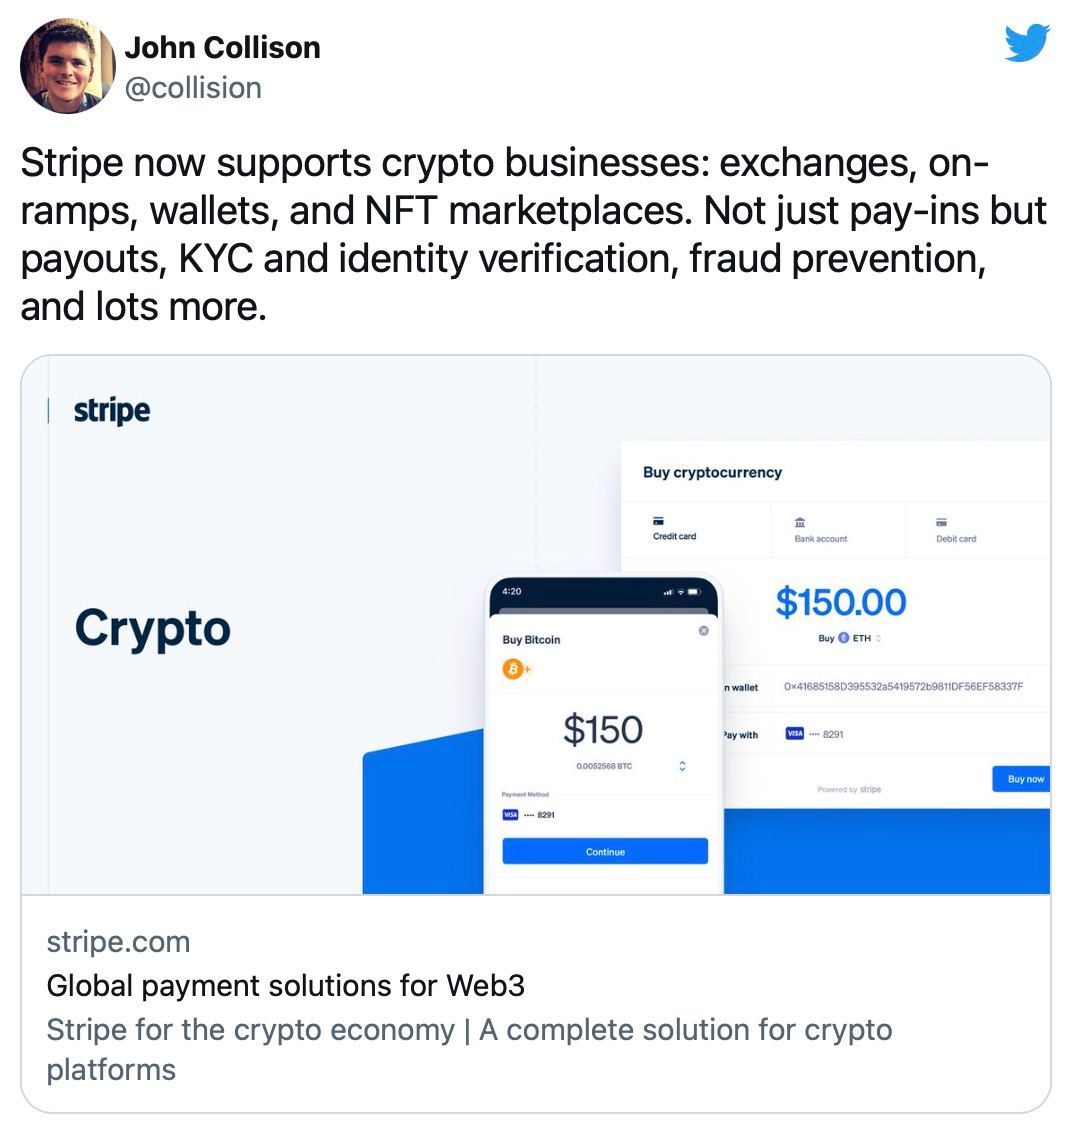
Task: Toggle the BTC amount stepper arrows
Action: tap(682, 766)
